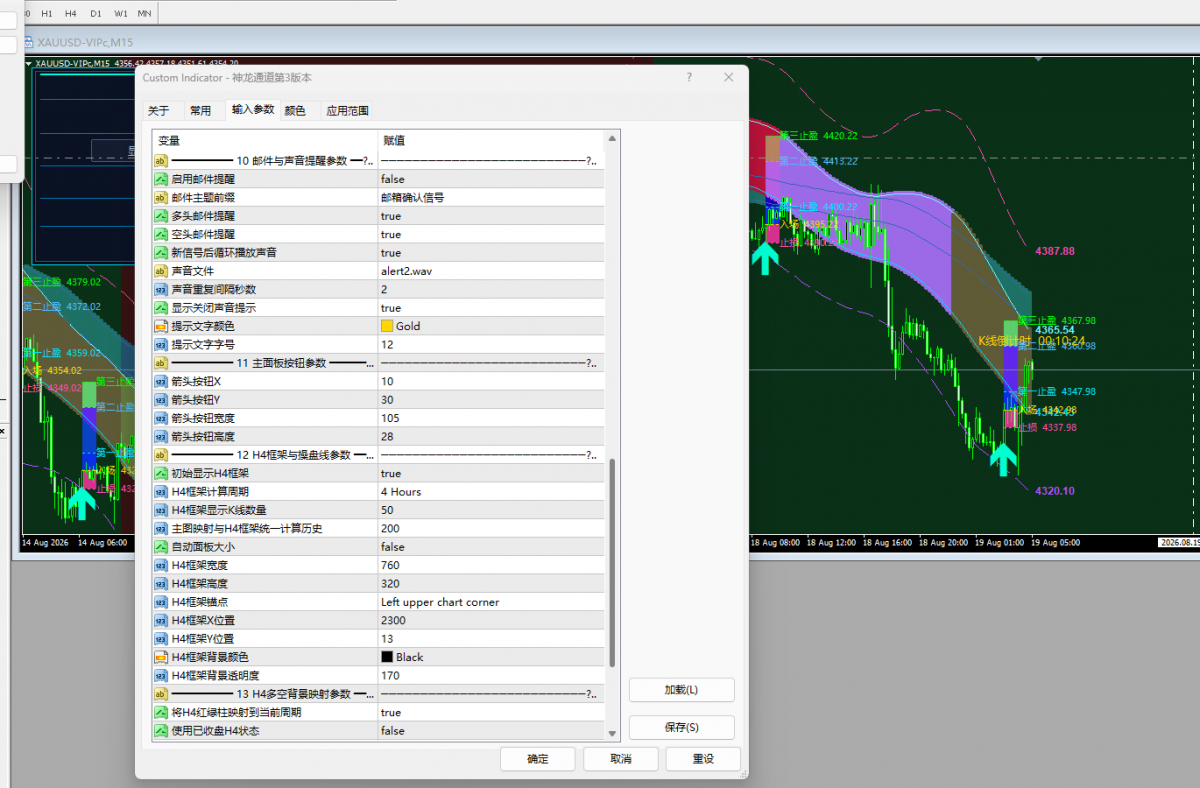Click the integer icon beside 箭头按钮宽度
Image resolution: width=1200 pixels, height=788 pixels.
click(161, 418)
